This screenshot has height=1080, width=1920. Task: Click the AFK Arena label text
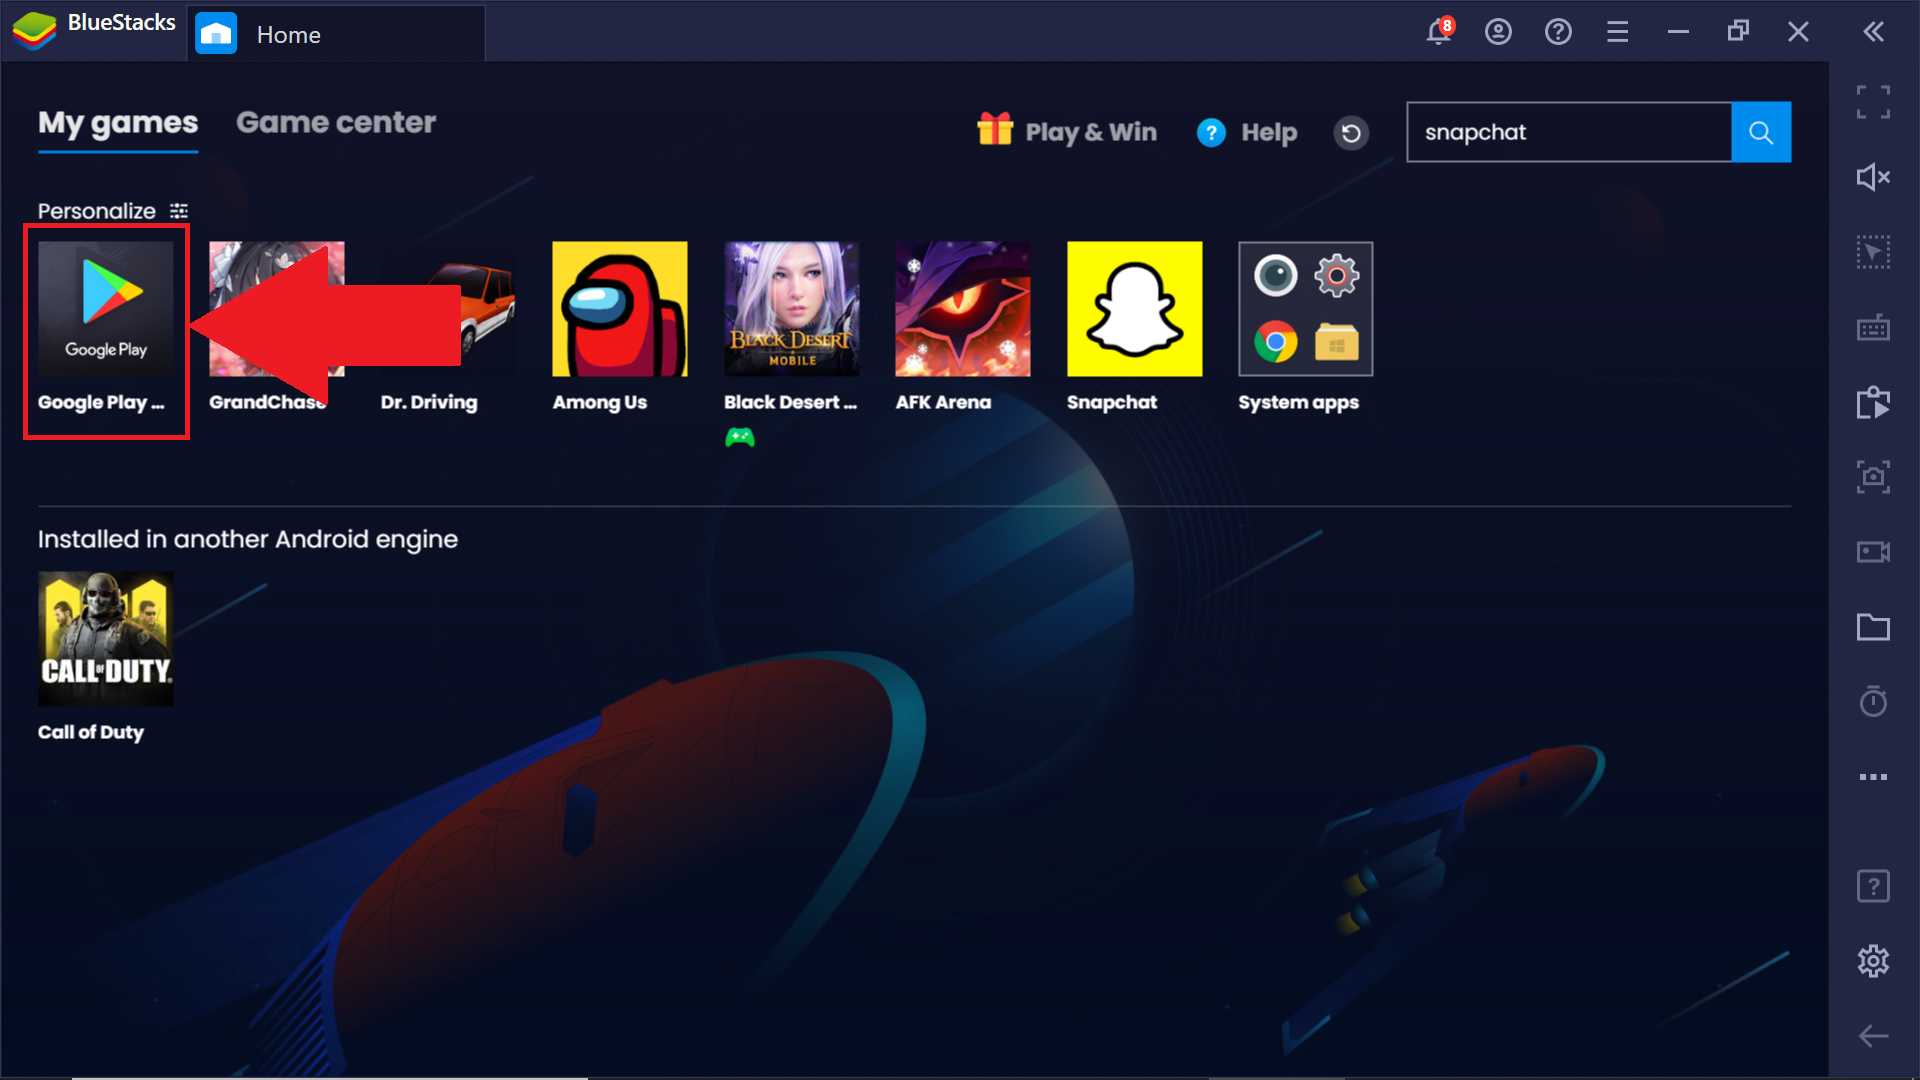(x=943, y=402)
